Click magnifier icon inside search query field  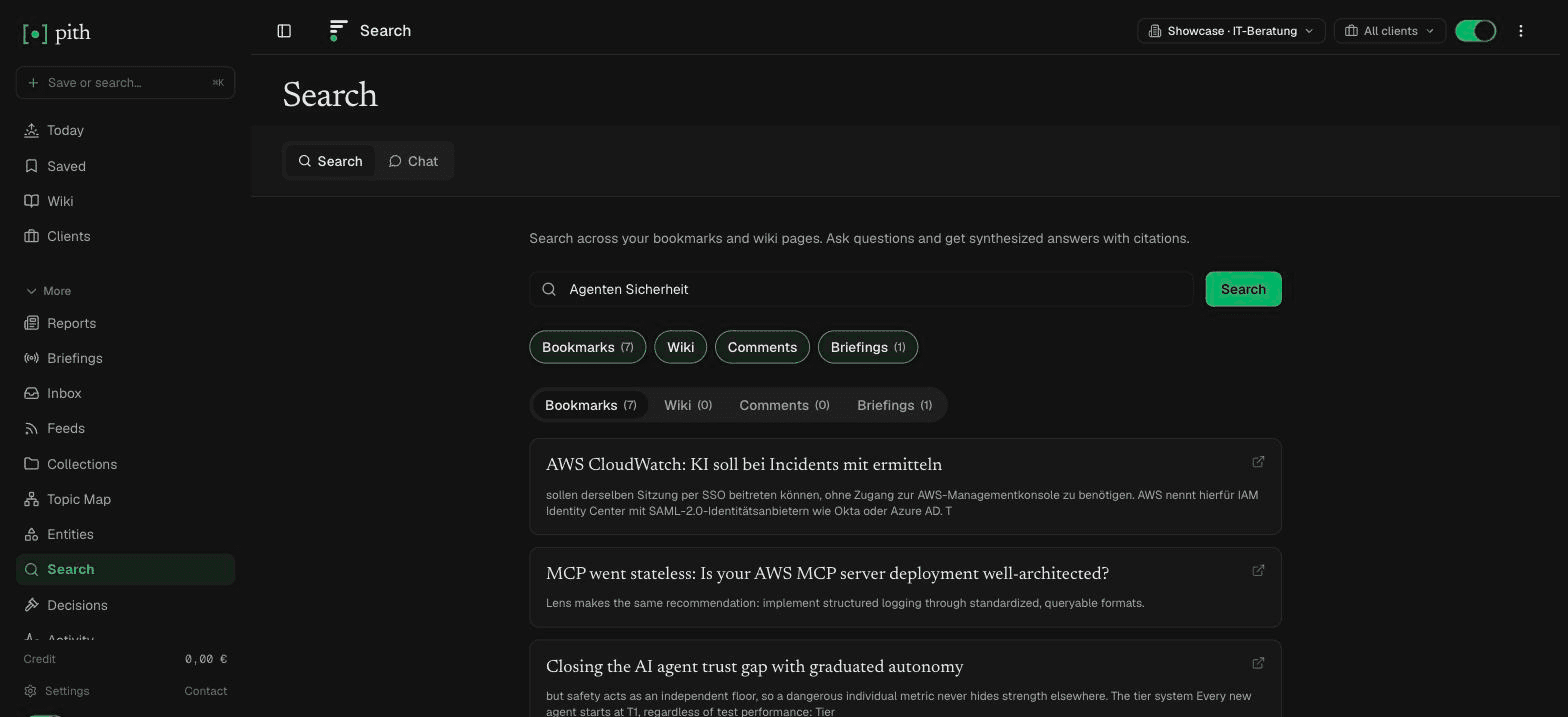tap(549, 289)
